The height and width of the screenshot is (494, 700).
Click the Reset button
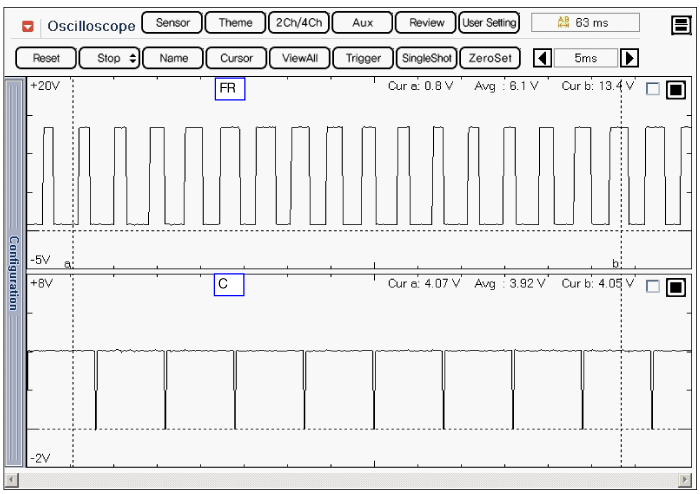(x=46, y=58)
